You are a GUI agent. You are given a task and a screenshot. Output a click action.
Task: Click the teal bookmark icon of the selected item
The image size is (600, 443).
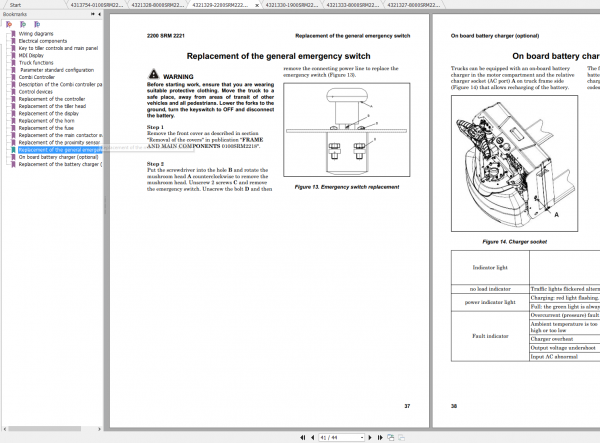13,150
